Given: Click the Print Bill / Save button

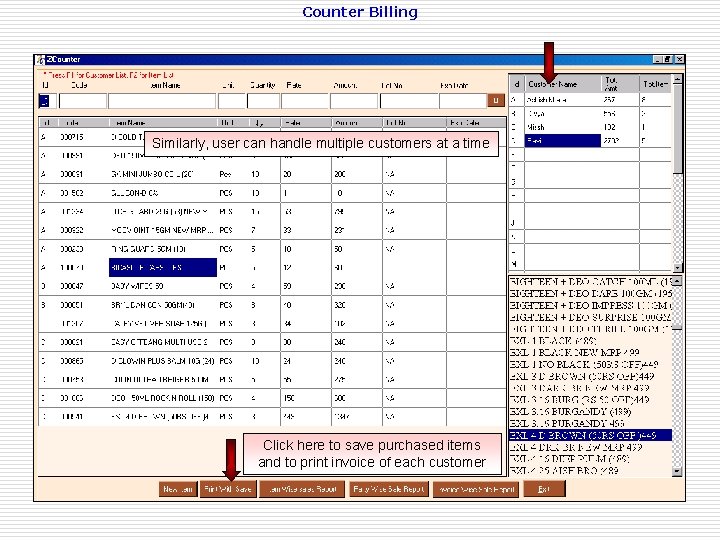Looking at the screenshot, I should click(228, 489).
